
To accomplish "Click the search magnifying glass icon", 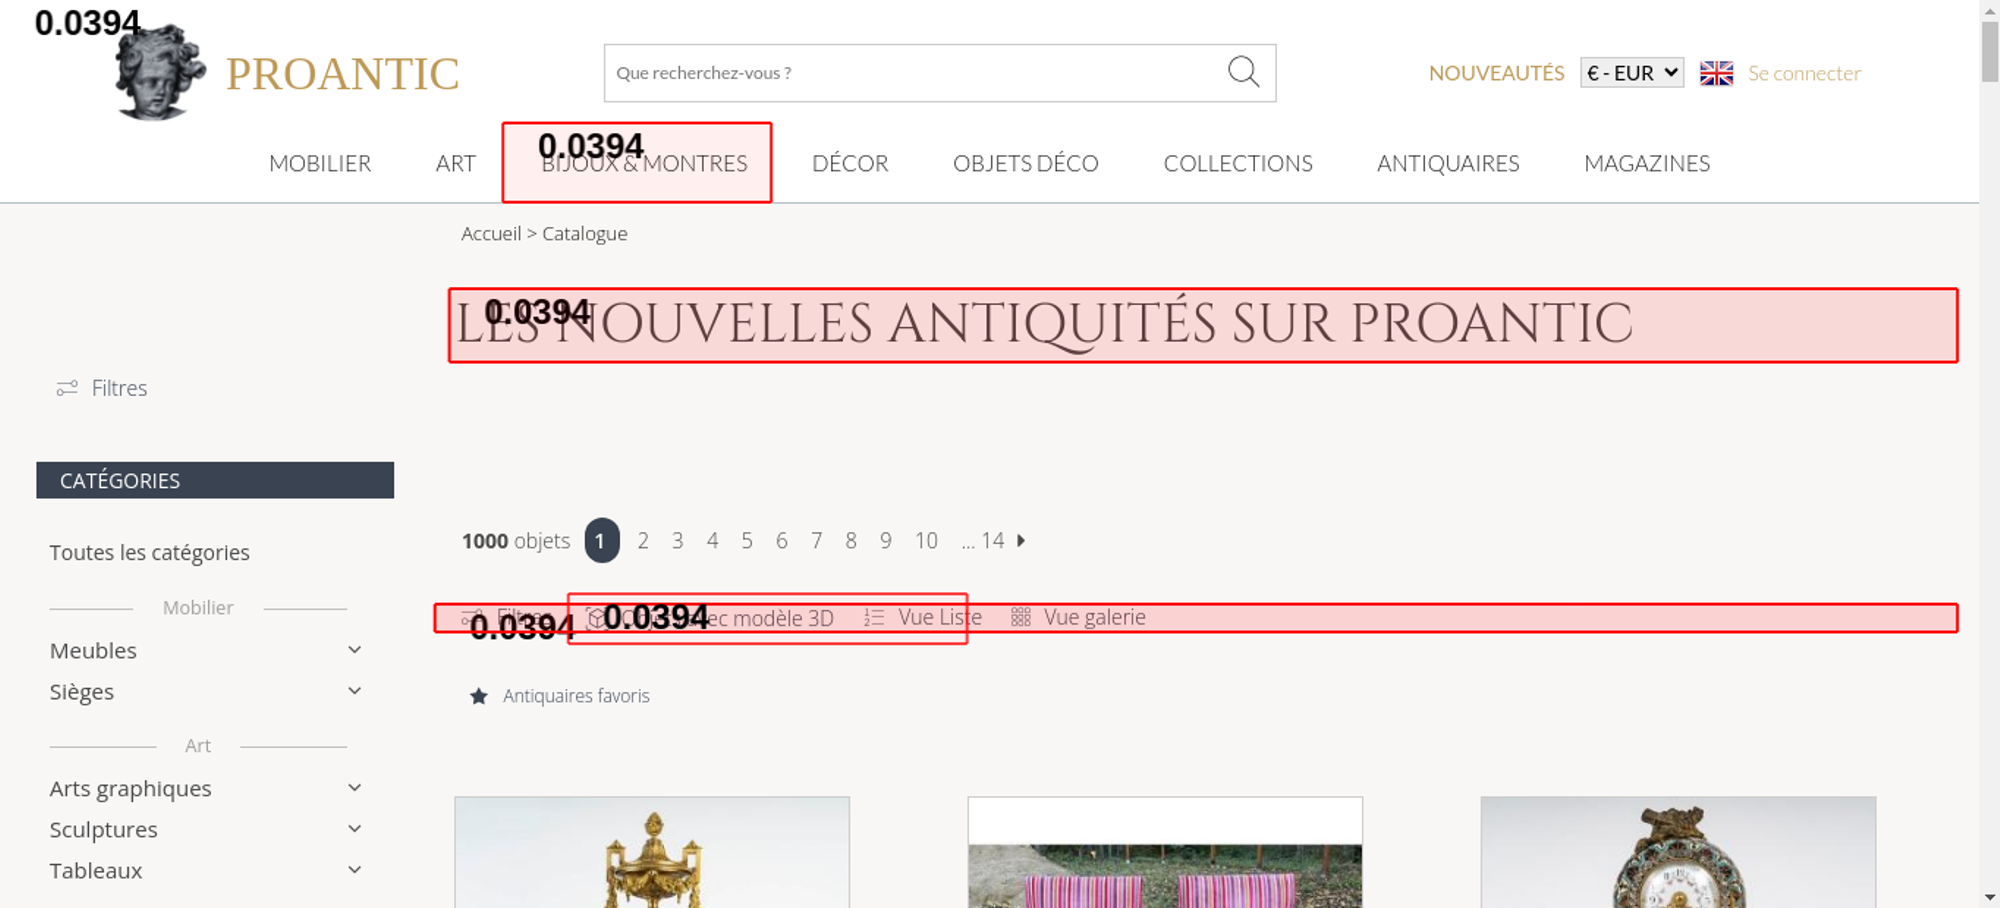I will click(1243, 72).
